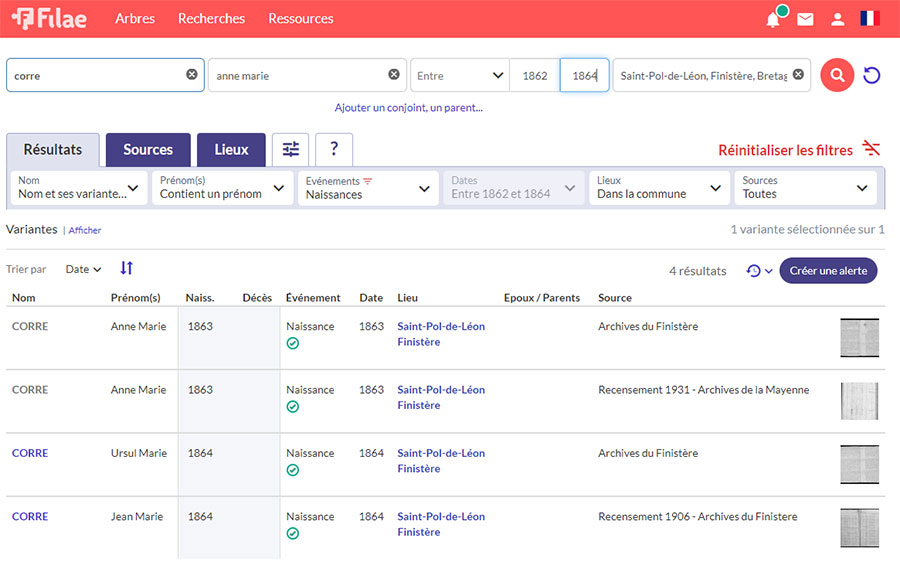The width and height of the screenshot is (900, 562).
Task: Clear the 'corre' surname field
Action: pos(192,75)
